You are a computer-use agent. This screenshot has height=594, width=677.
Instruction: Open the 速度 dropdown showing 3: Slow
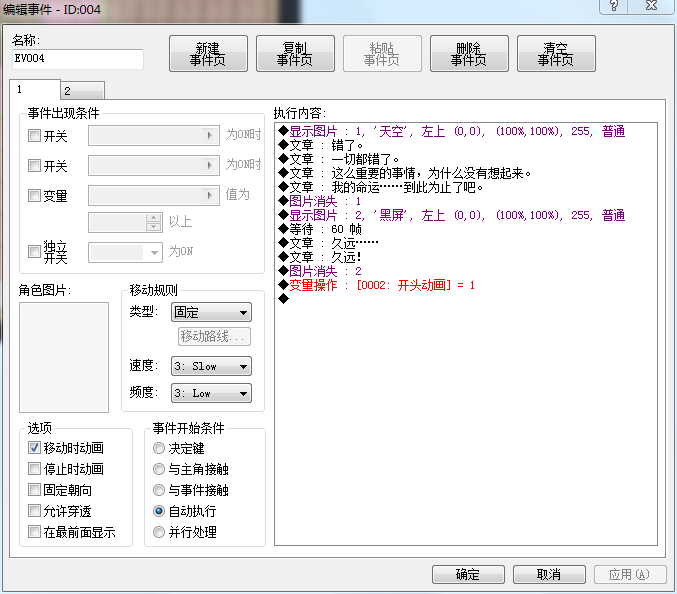pyautogui.click(x=211, y=366)
